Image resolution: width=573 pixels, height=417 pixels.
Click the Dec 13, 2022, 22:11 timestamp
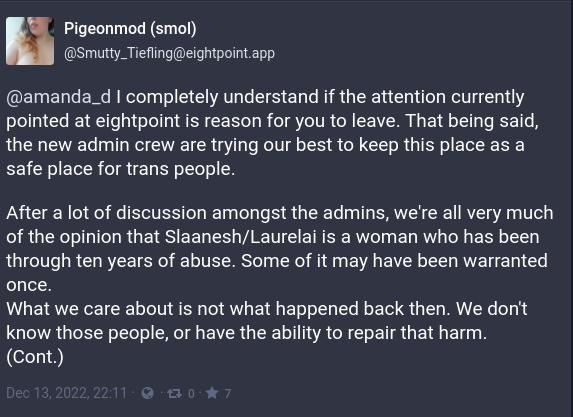coord(67,393)
